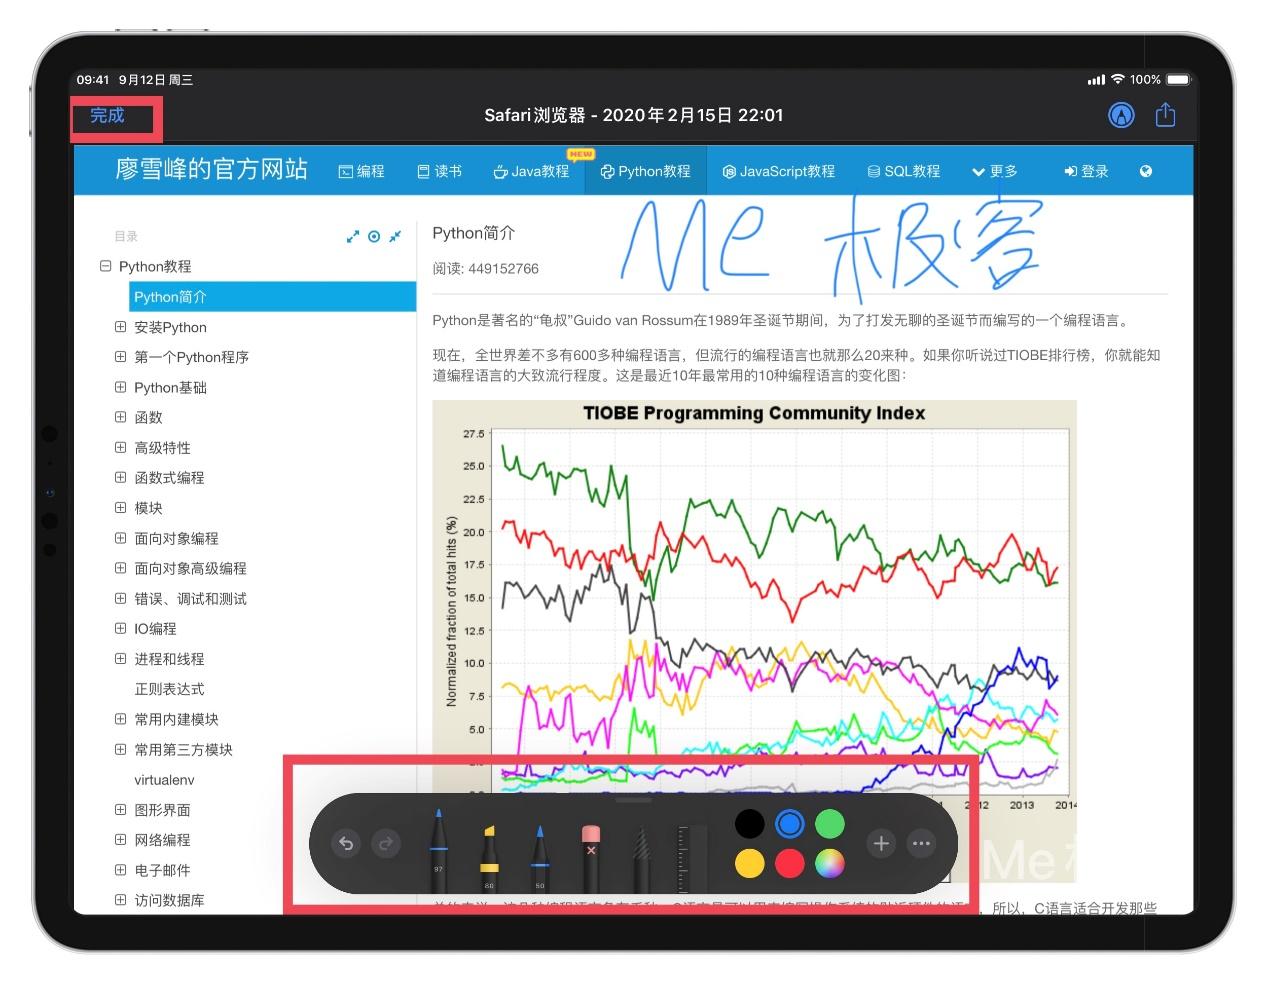
Task: Pick the yellow color swatch
Action: click(750, 863)
